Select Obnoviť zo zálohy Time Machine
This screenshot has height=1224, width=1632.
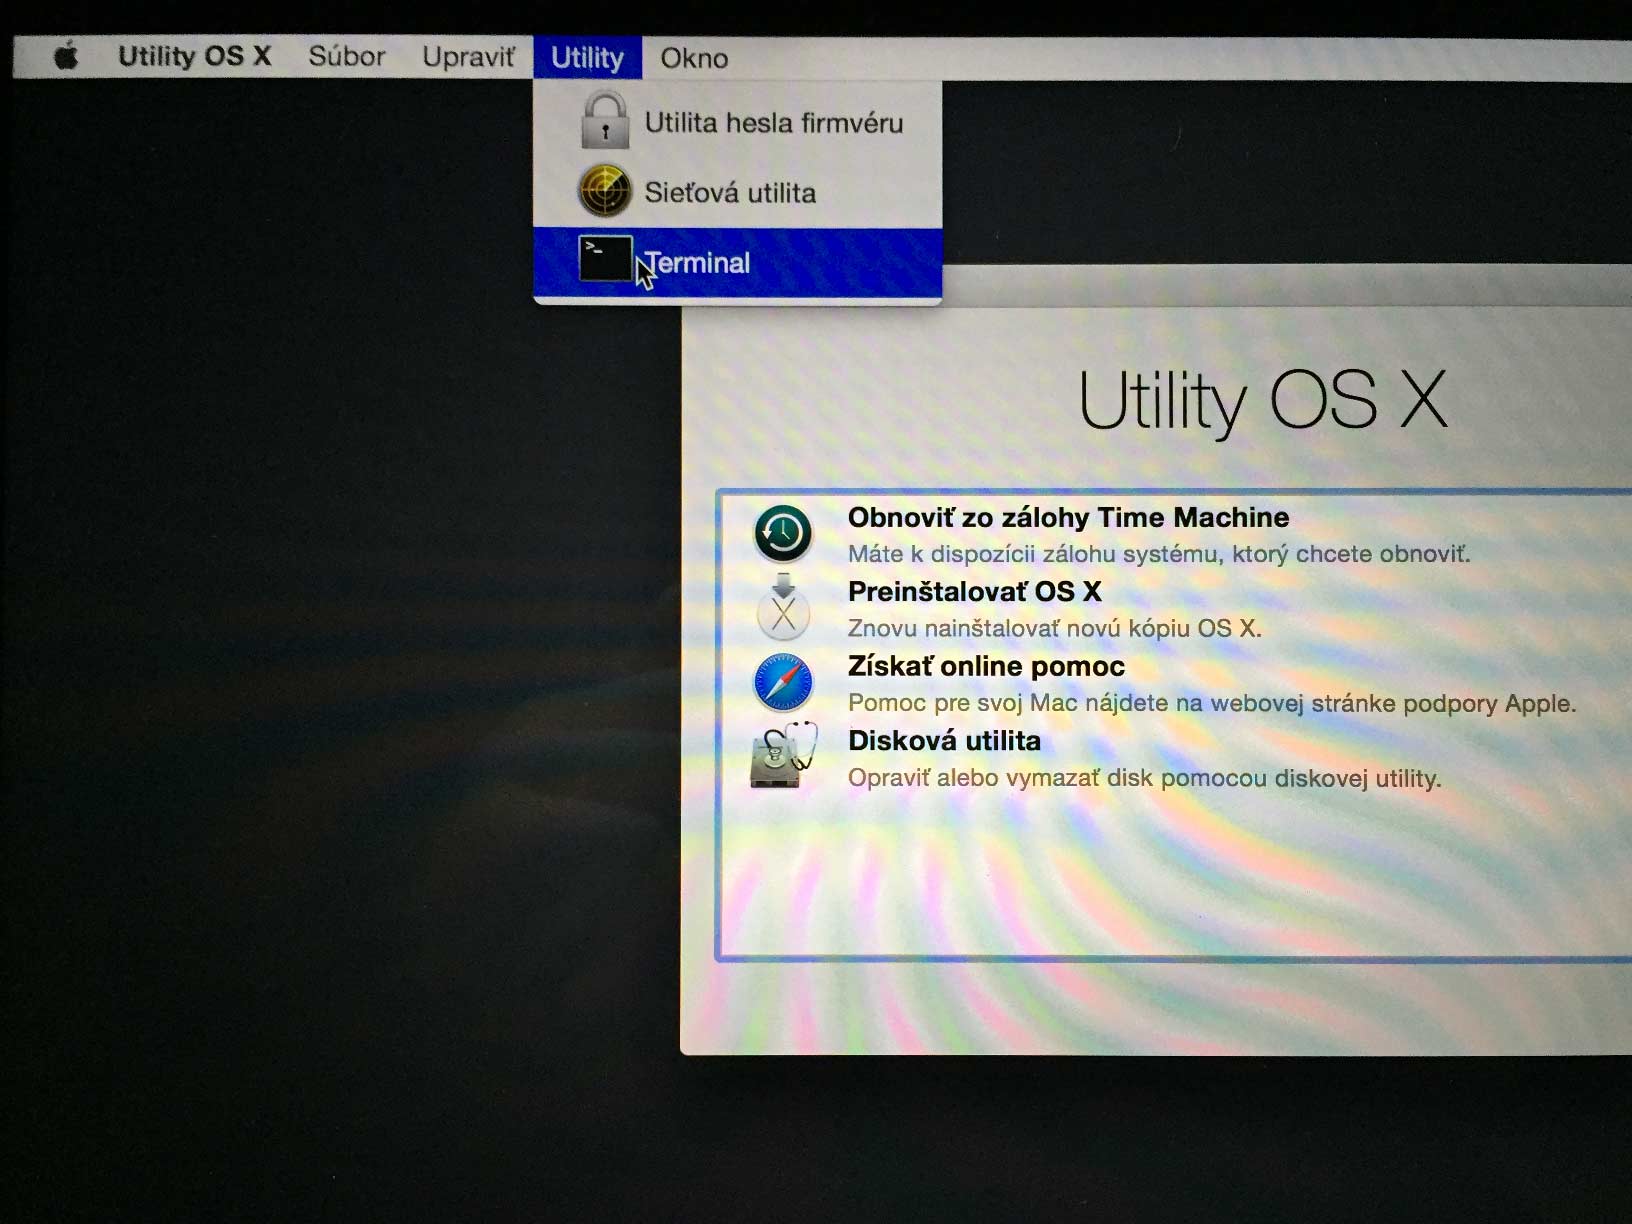[1068, 518]
